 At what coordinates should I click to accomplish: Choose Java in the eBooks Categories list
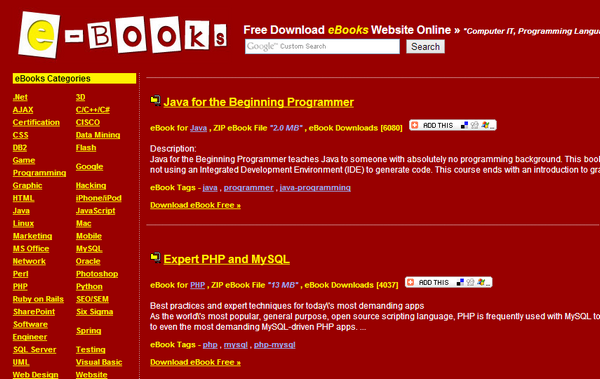(x=21, y=211)
